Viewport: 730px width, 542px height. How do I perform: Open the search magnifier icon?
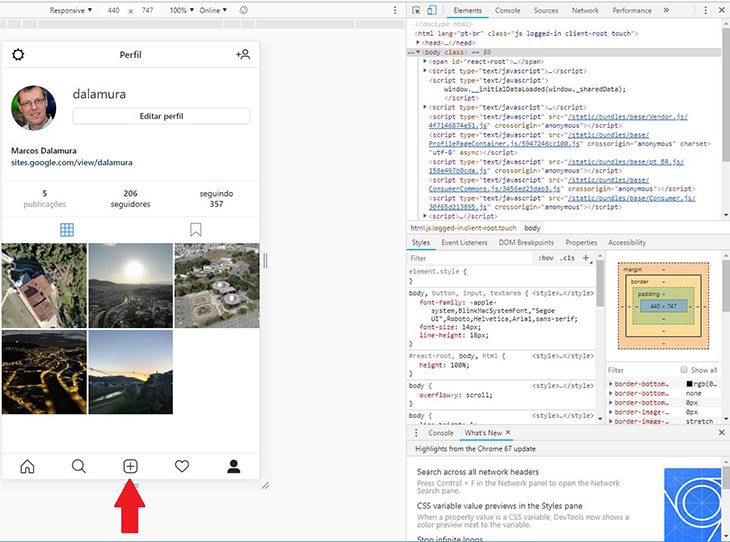point(78,466)
